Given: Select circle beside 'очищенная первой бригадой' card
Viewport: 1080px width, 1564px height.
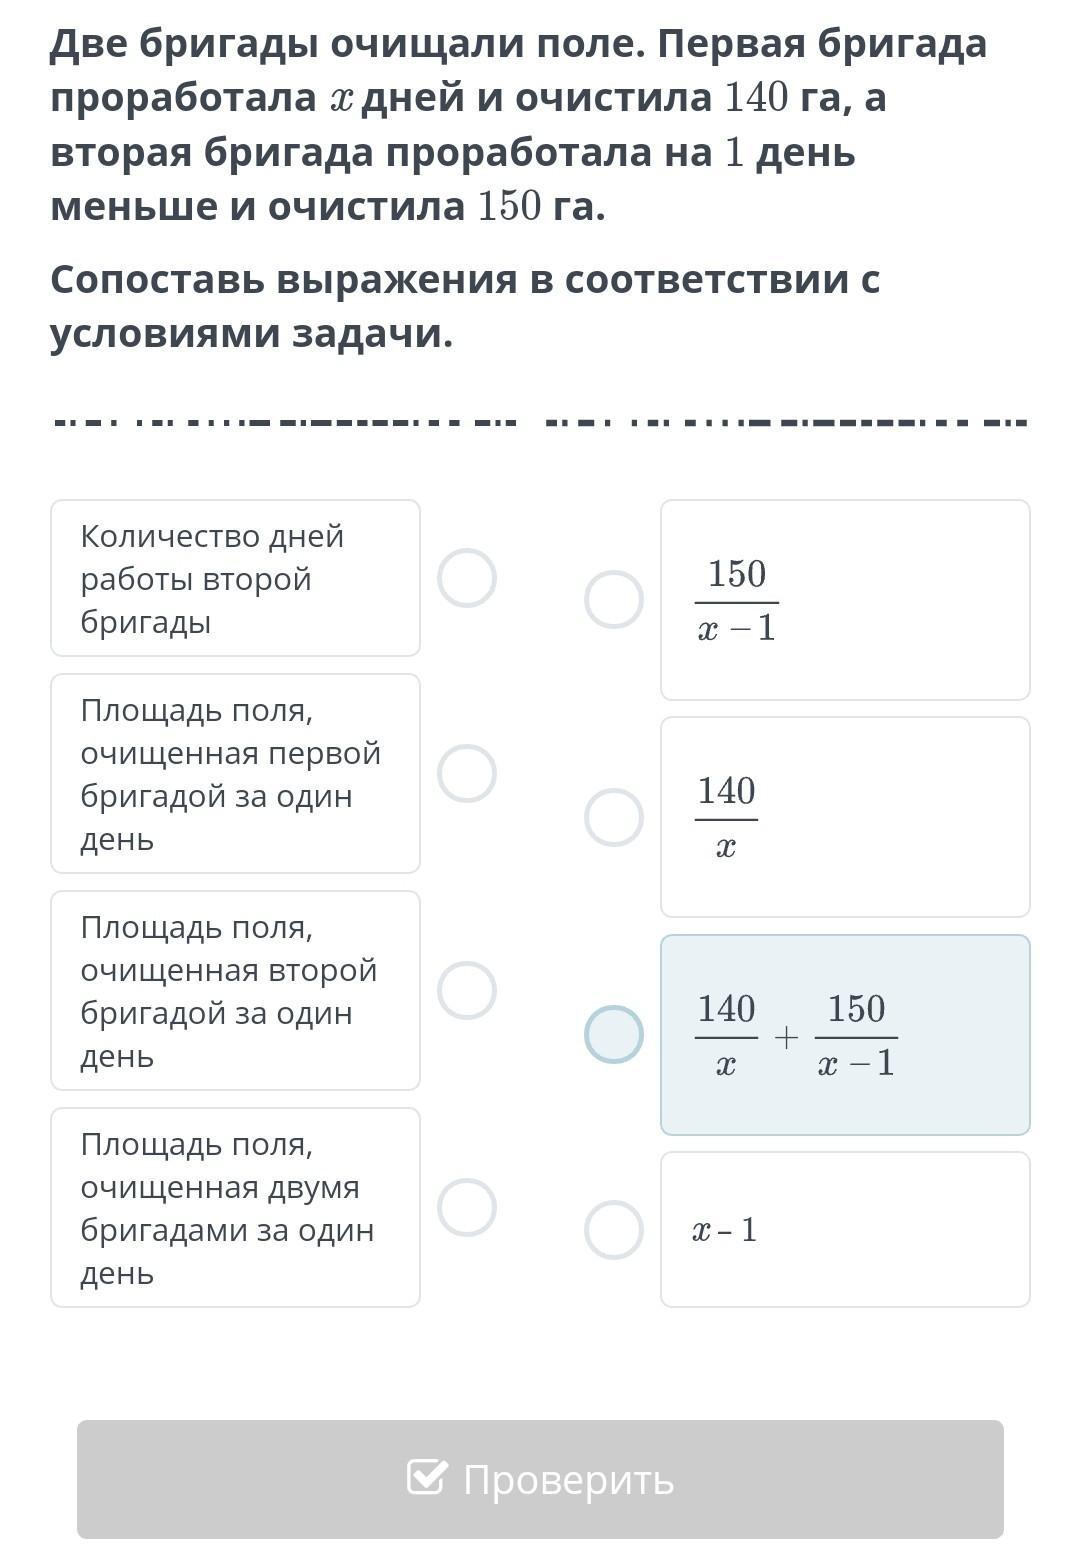Looking at the screenshot, I should coord(467,773).
